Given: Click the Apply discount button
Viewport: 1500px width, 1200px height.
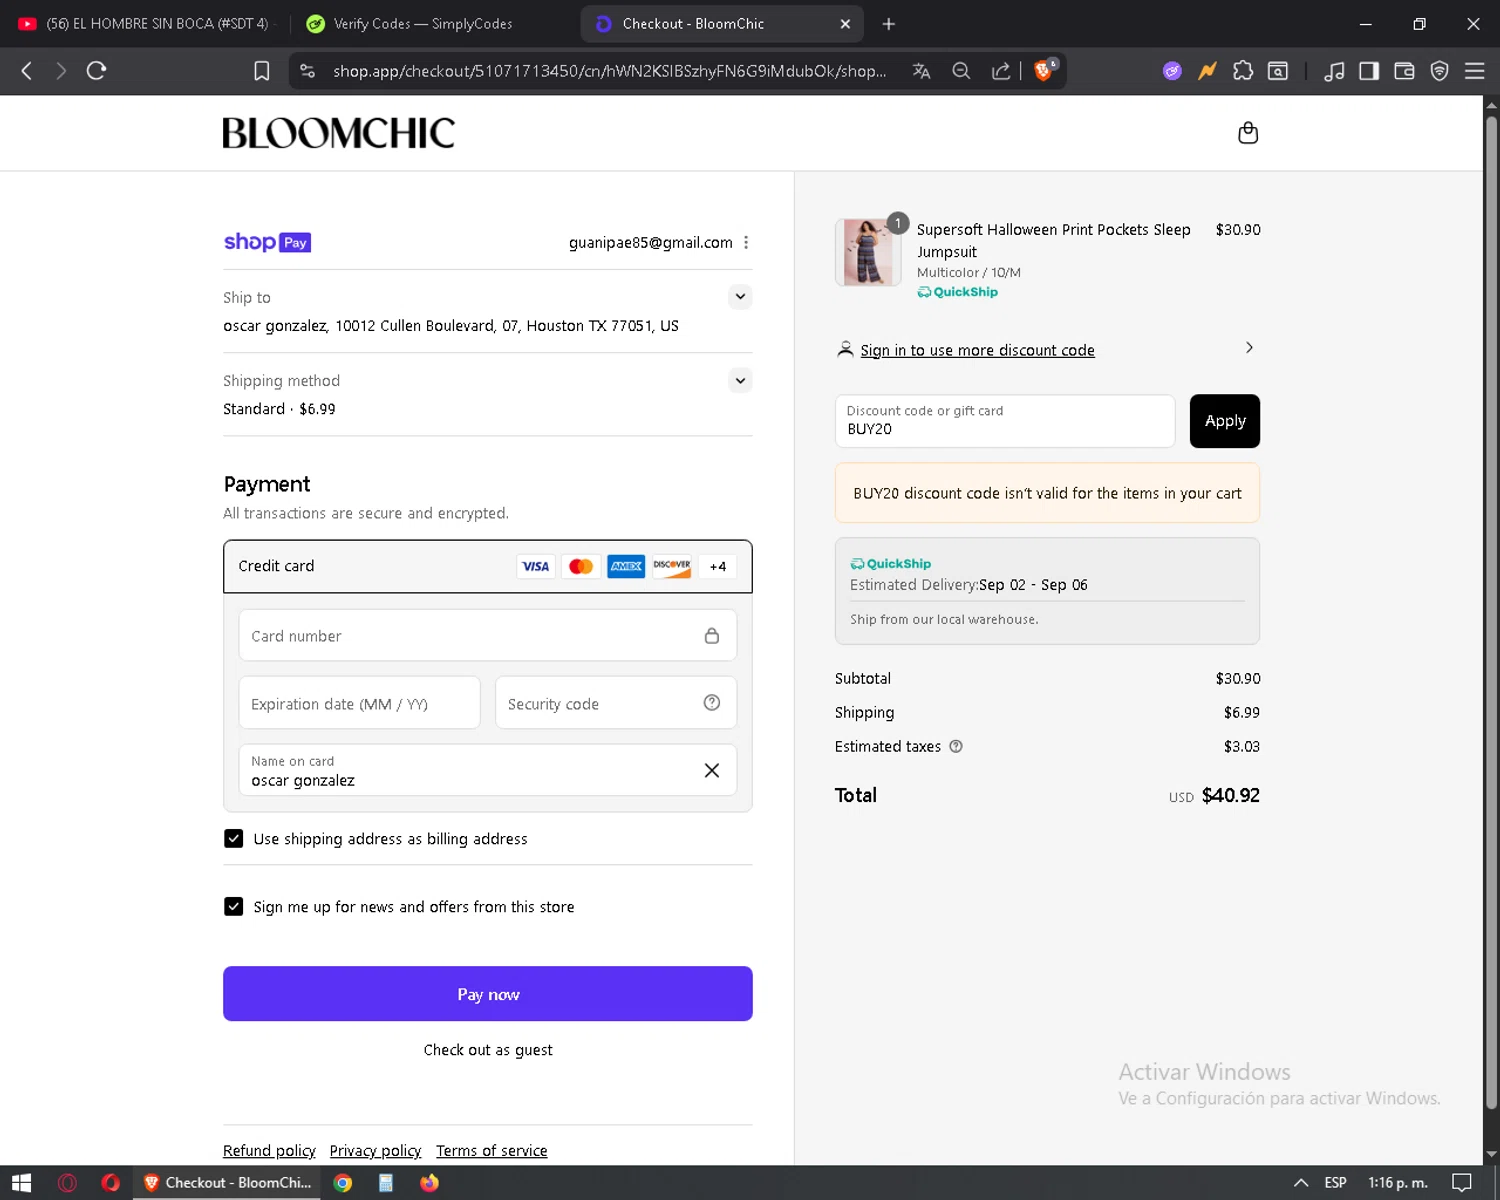Looking at the screenshot, I should 1224,421.
